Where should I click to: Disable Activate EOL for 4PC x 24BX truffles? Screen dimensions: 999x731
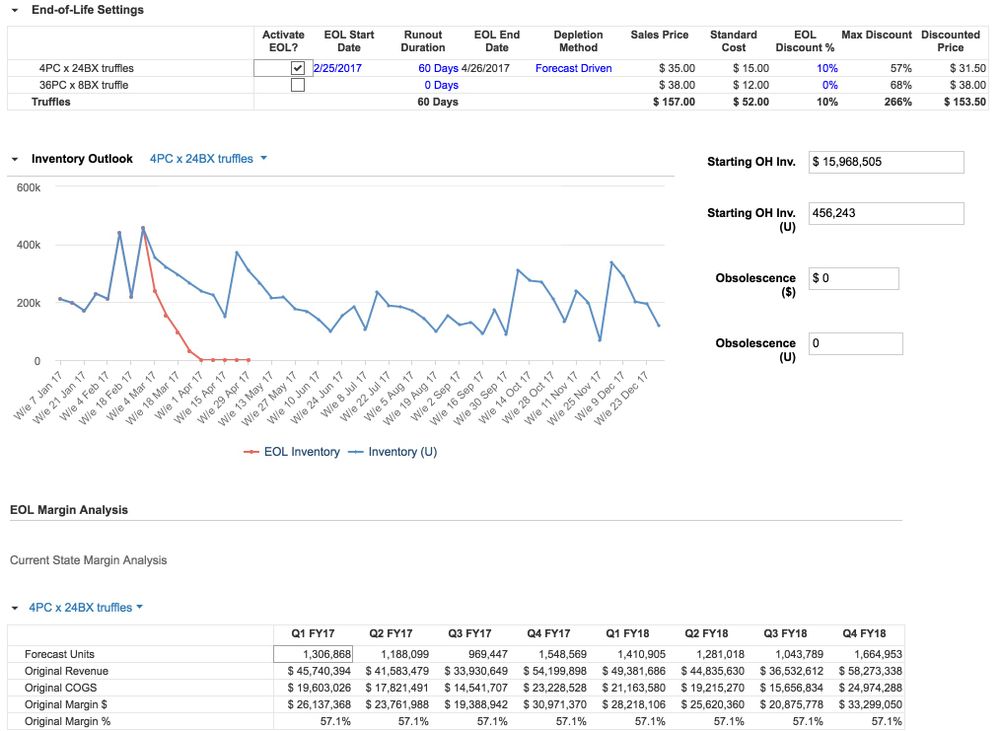click(x=295, y=69)
